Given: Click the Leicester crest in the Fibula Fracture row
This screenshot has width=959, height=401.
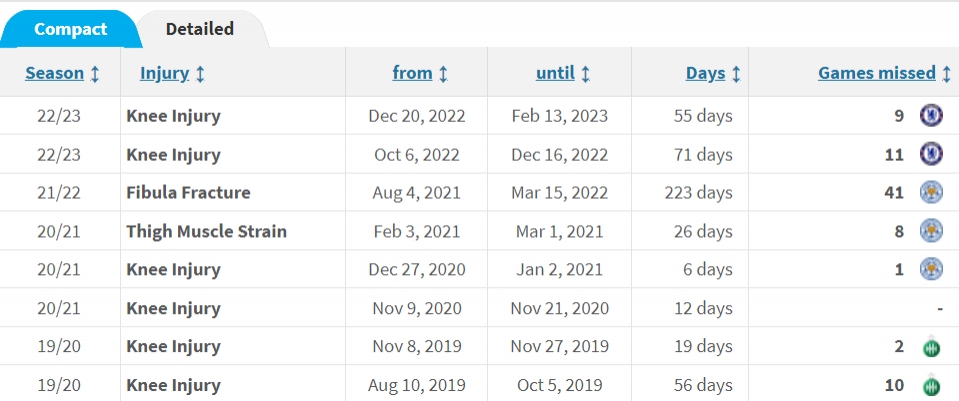Looking at the screenshot, I should click(931, 193).
